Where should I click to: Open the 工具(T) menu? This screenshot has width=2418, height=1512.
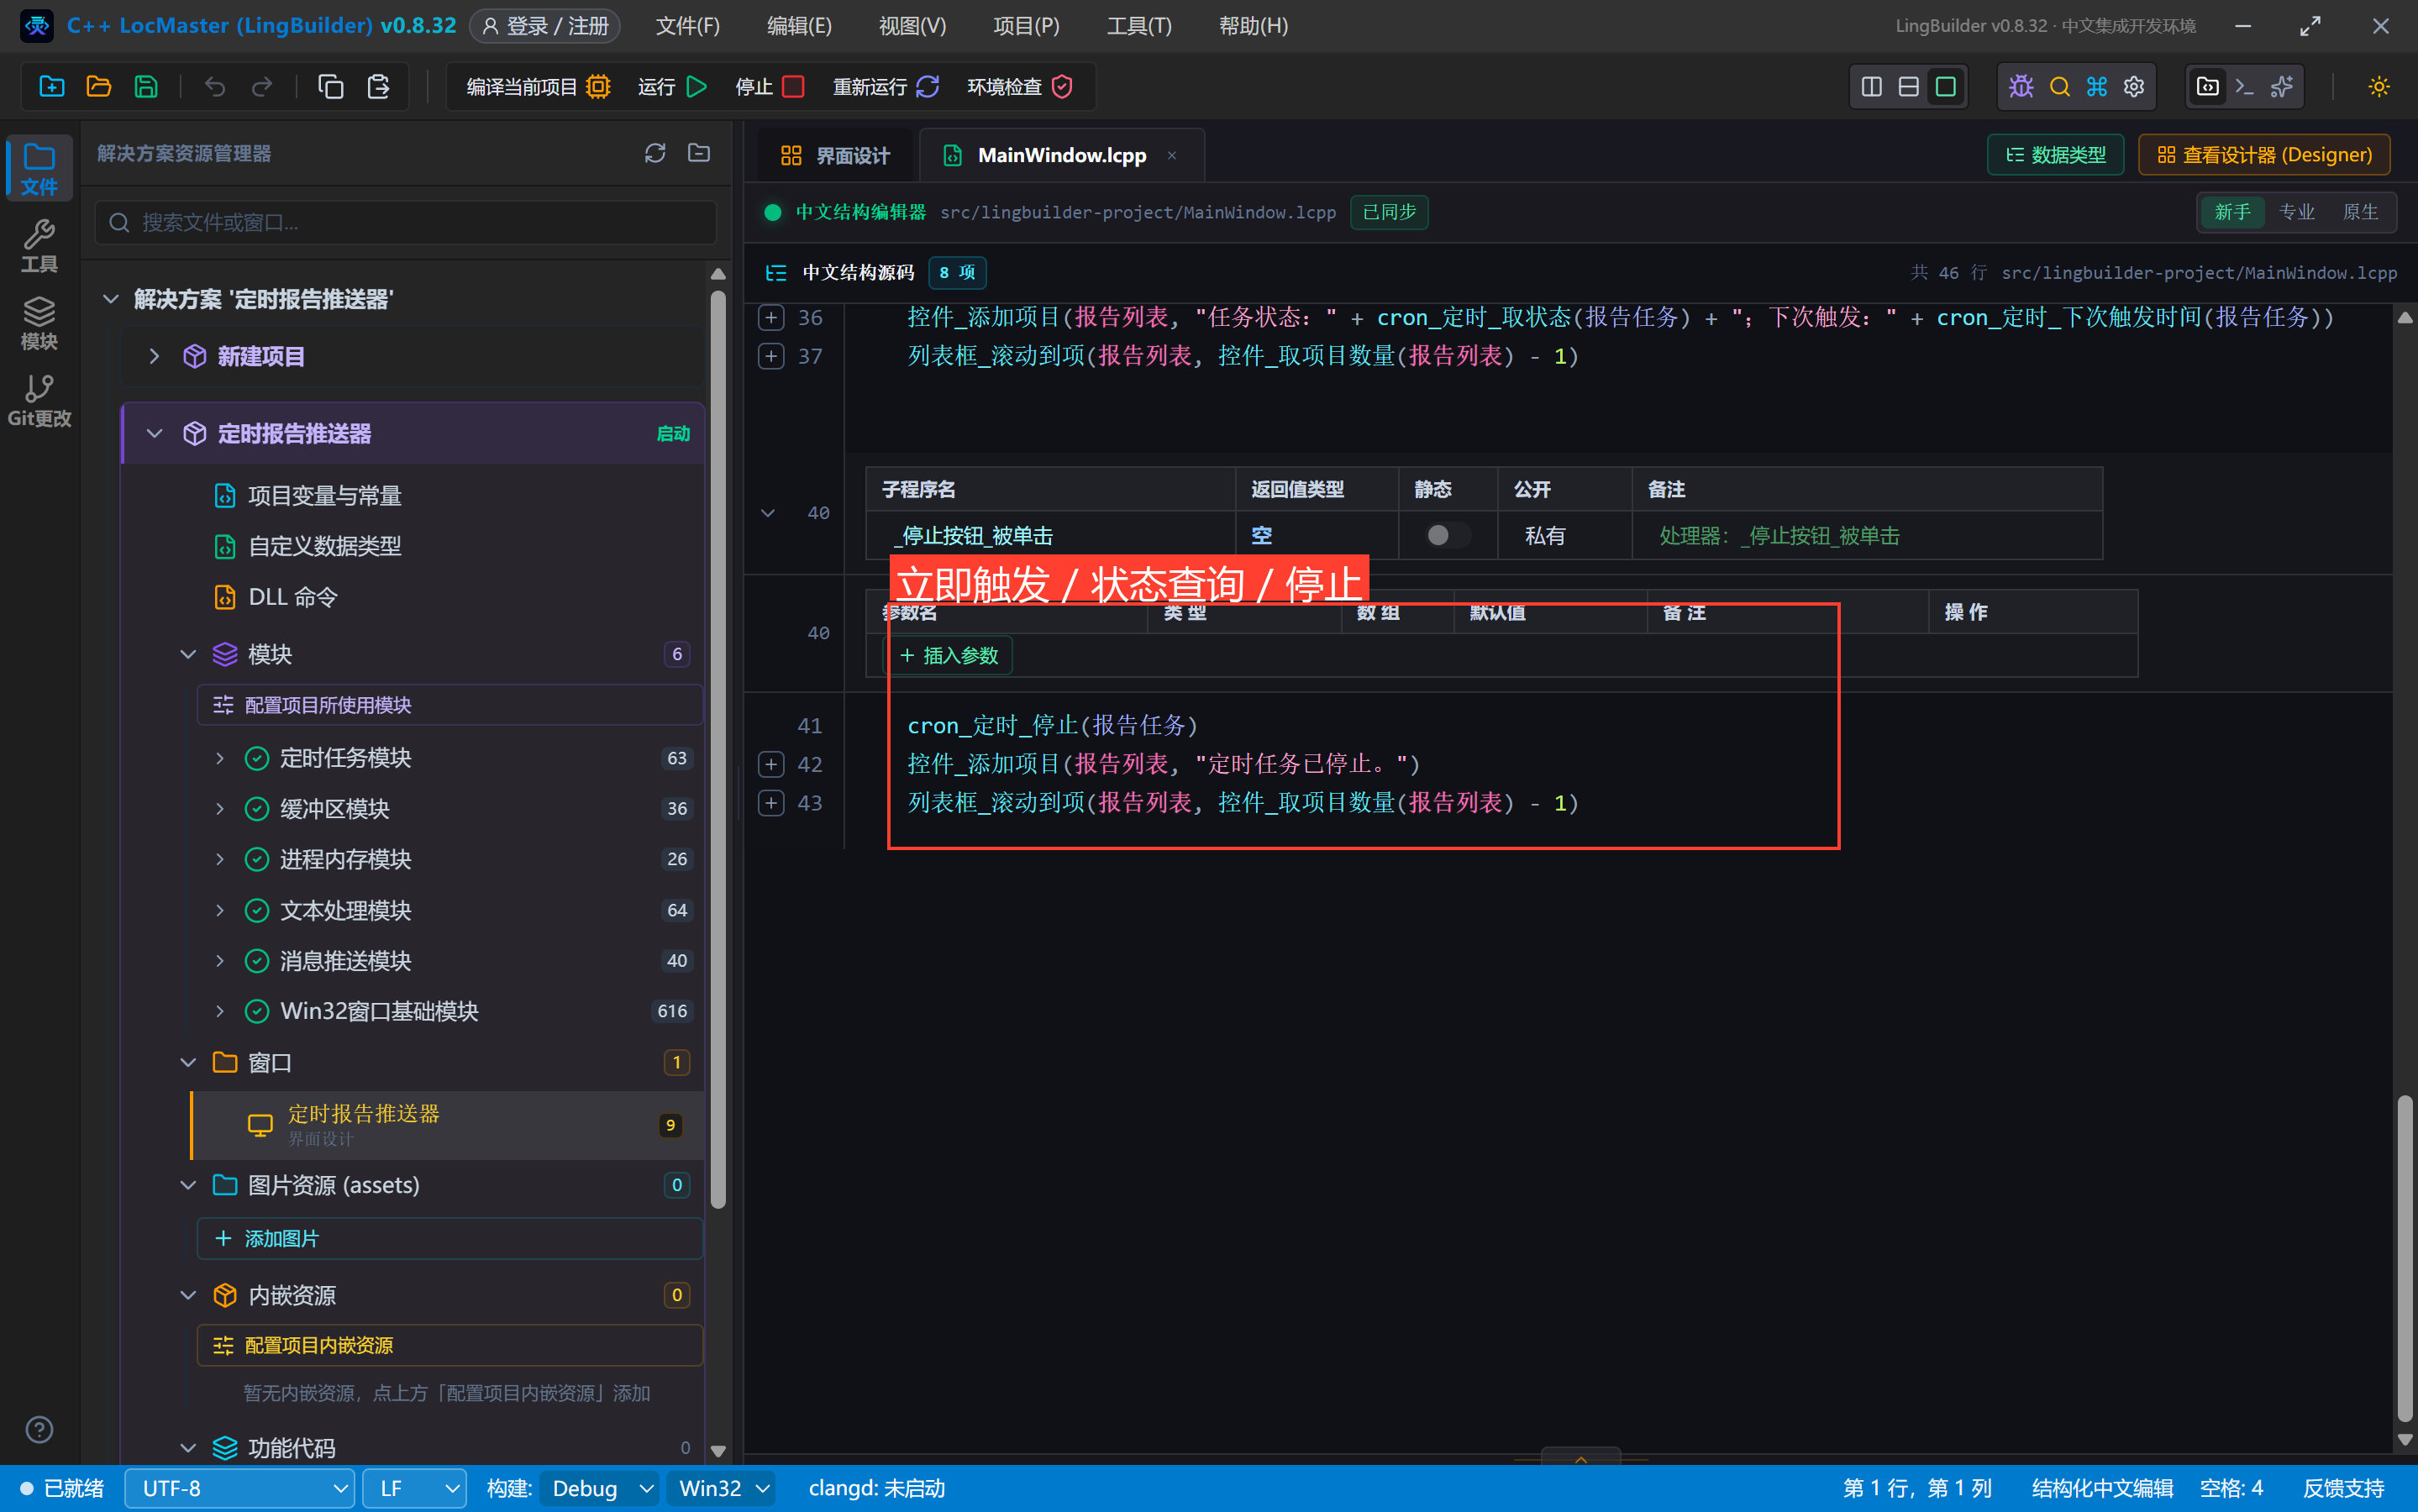coord(1139,26)
